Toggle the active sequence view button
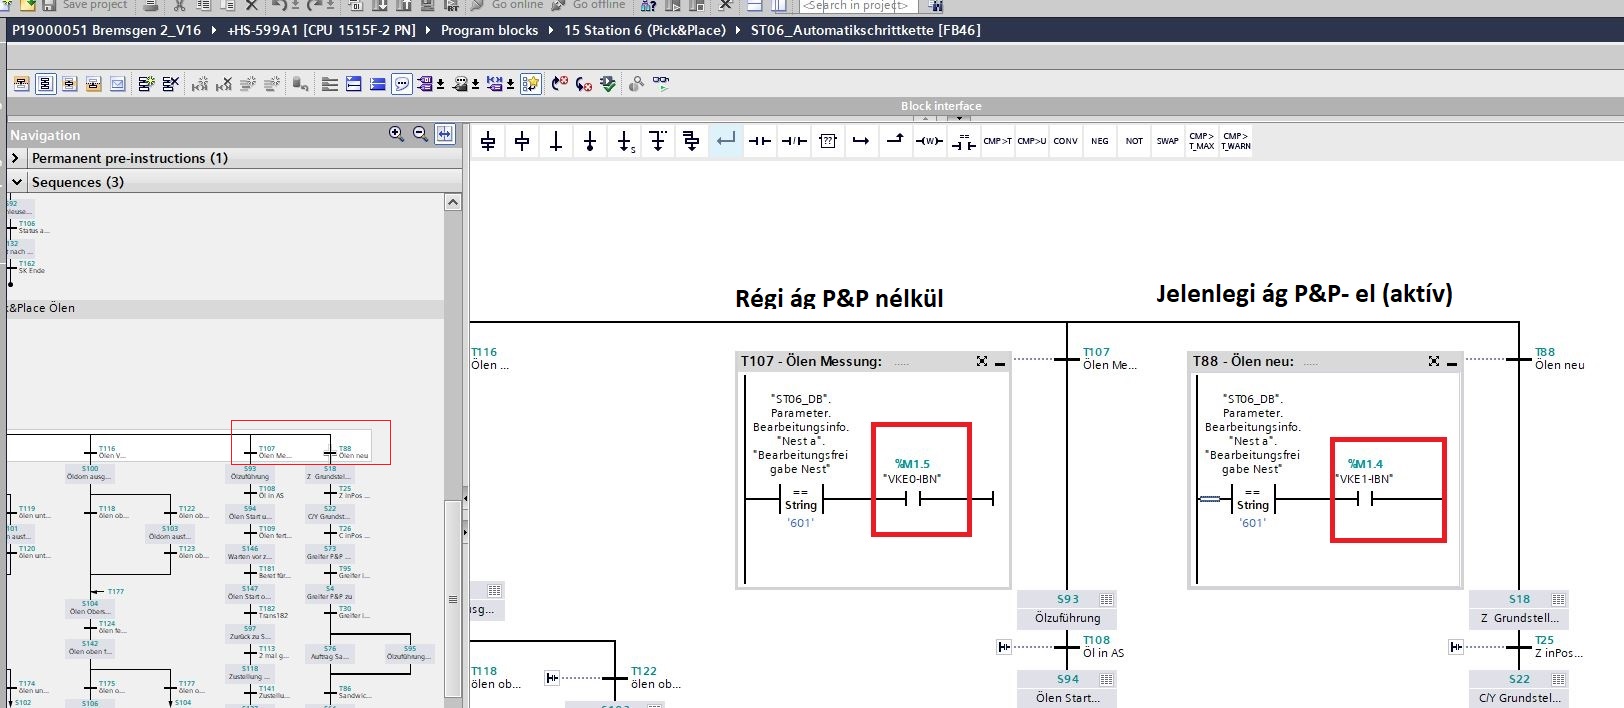Image resolution: width=1624 pixels, height=708 pixels. [45, 84]
